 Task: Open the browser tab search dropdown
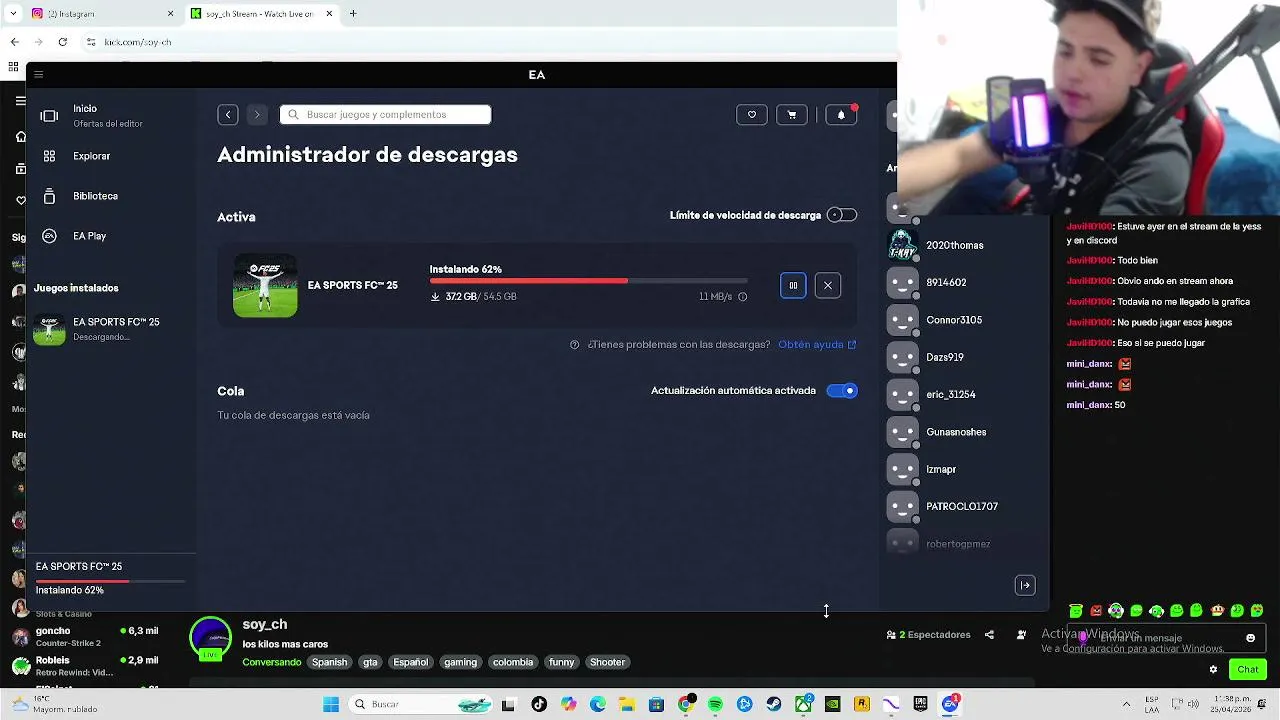(x=13, y=14)
